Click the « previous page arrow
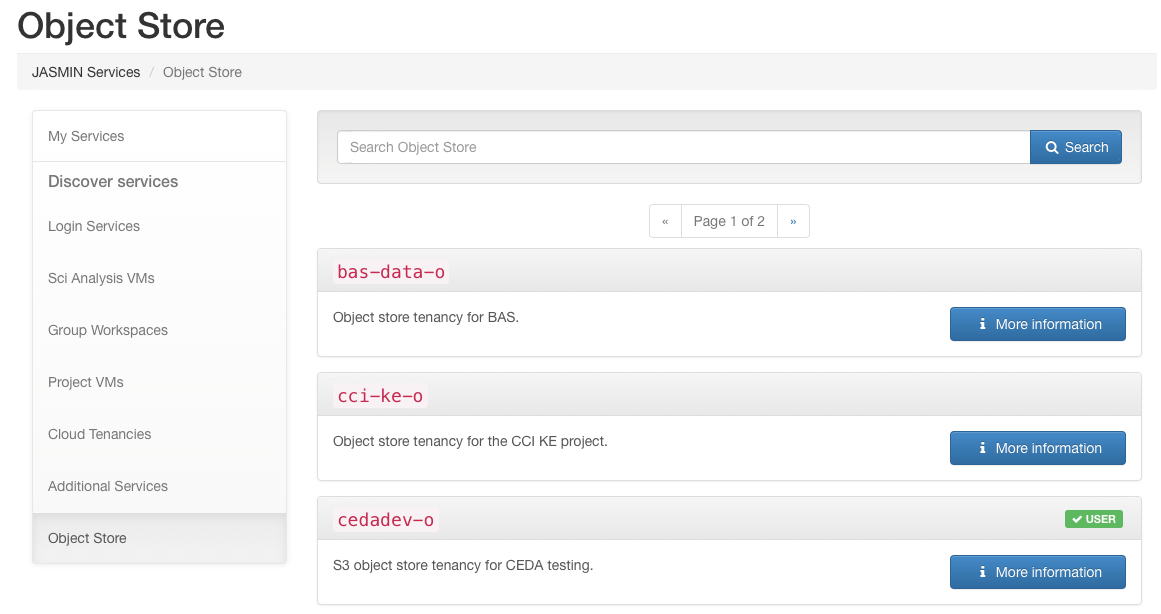Screen dimensions: 1161x614 click(x=665, y=221)
